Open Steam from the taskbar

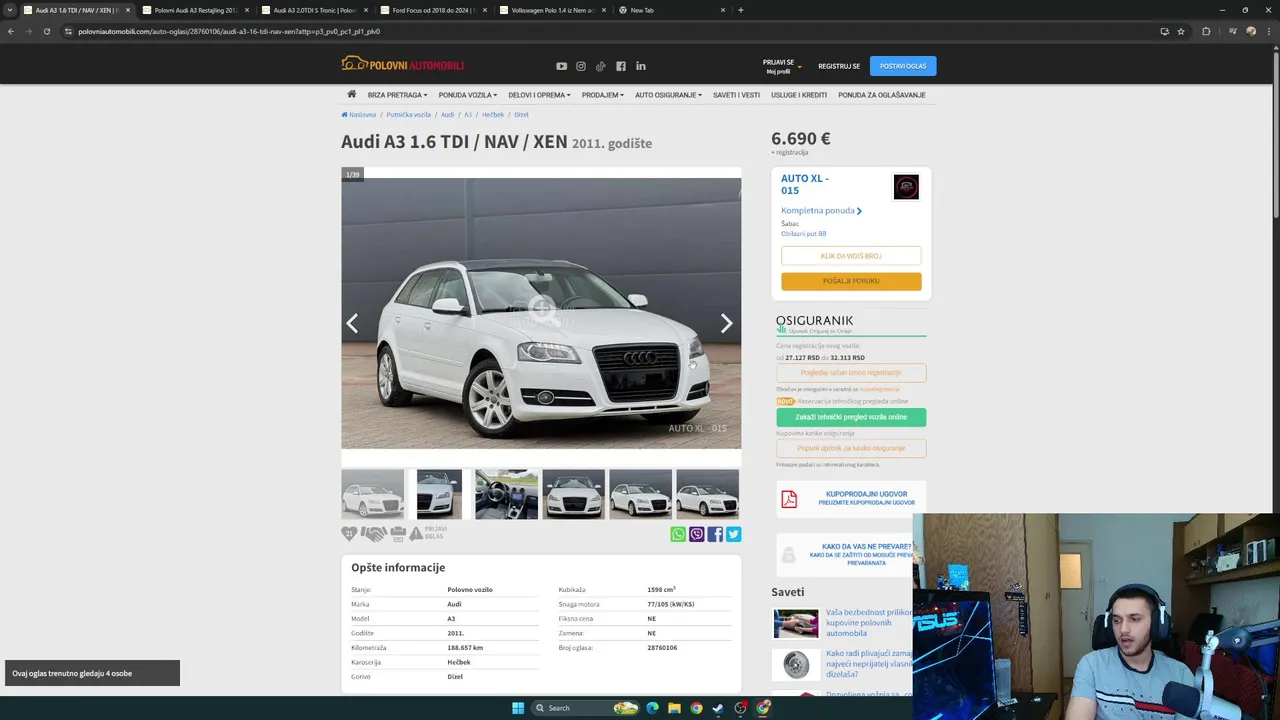click(x=718, y=708)
